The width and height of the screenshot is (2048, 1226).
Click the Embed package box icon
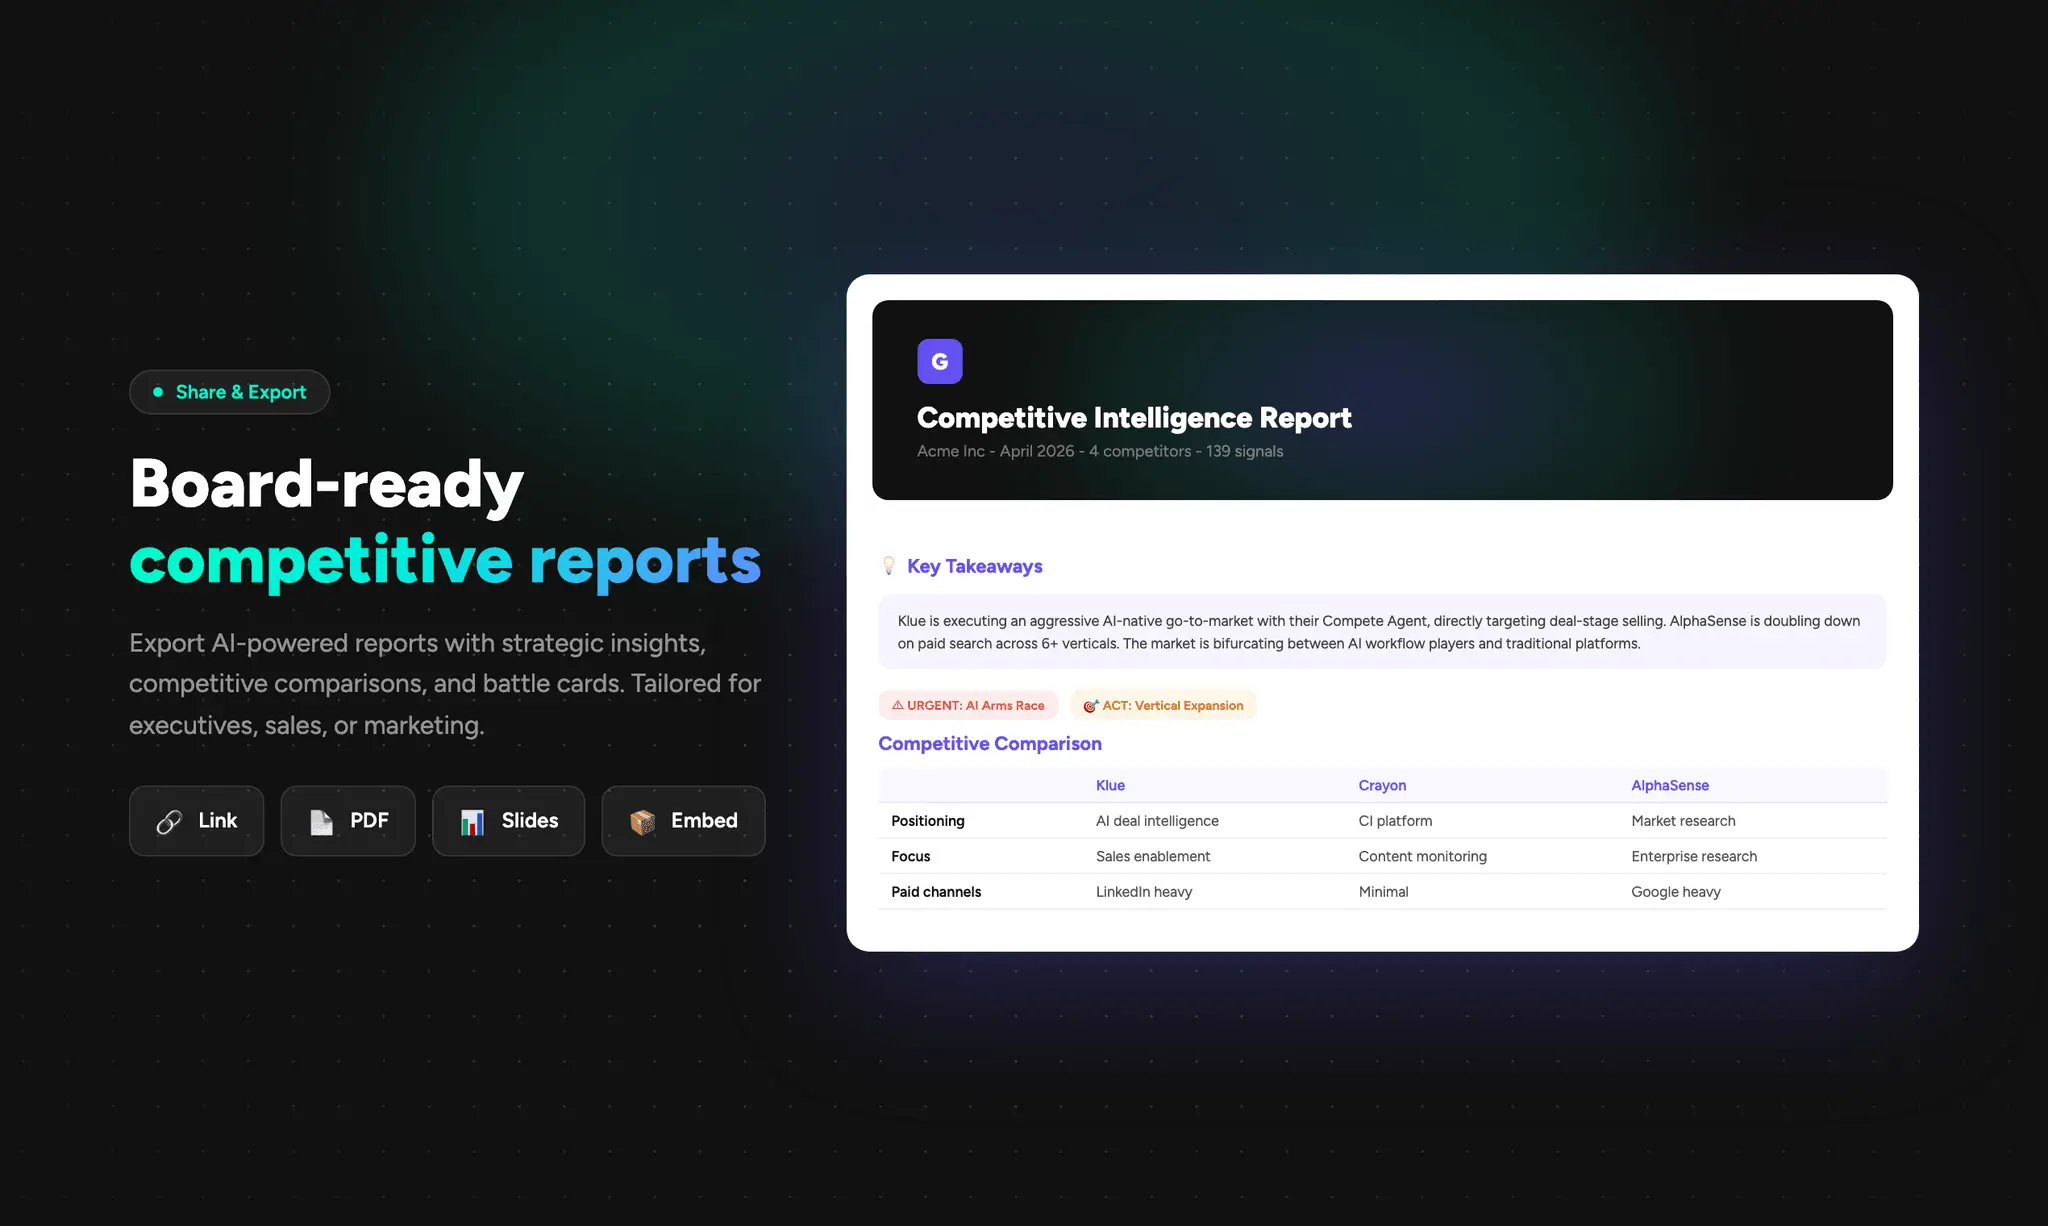click(x=643, y=822)
